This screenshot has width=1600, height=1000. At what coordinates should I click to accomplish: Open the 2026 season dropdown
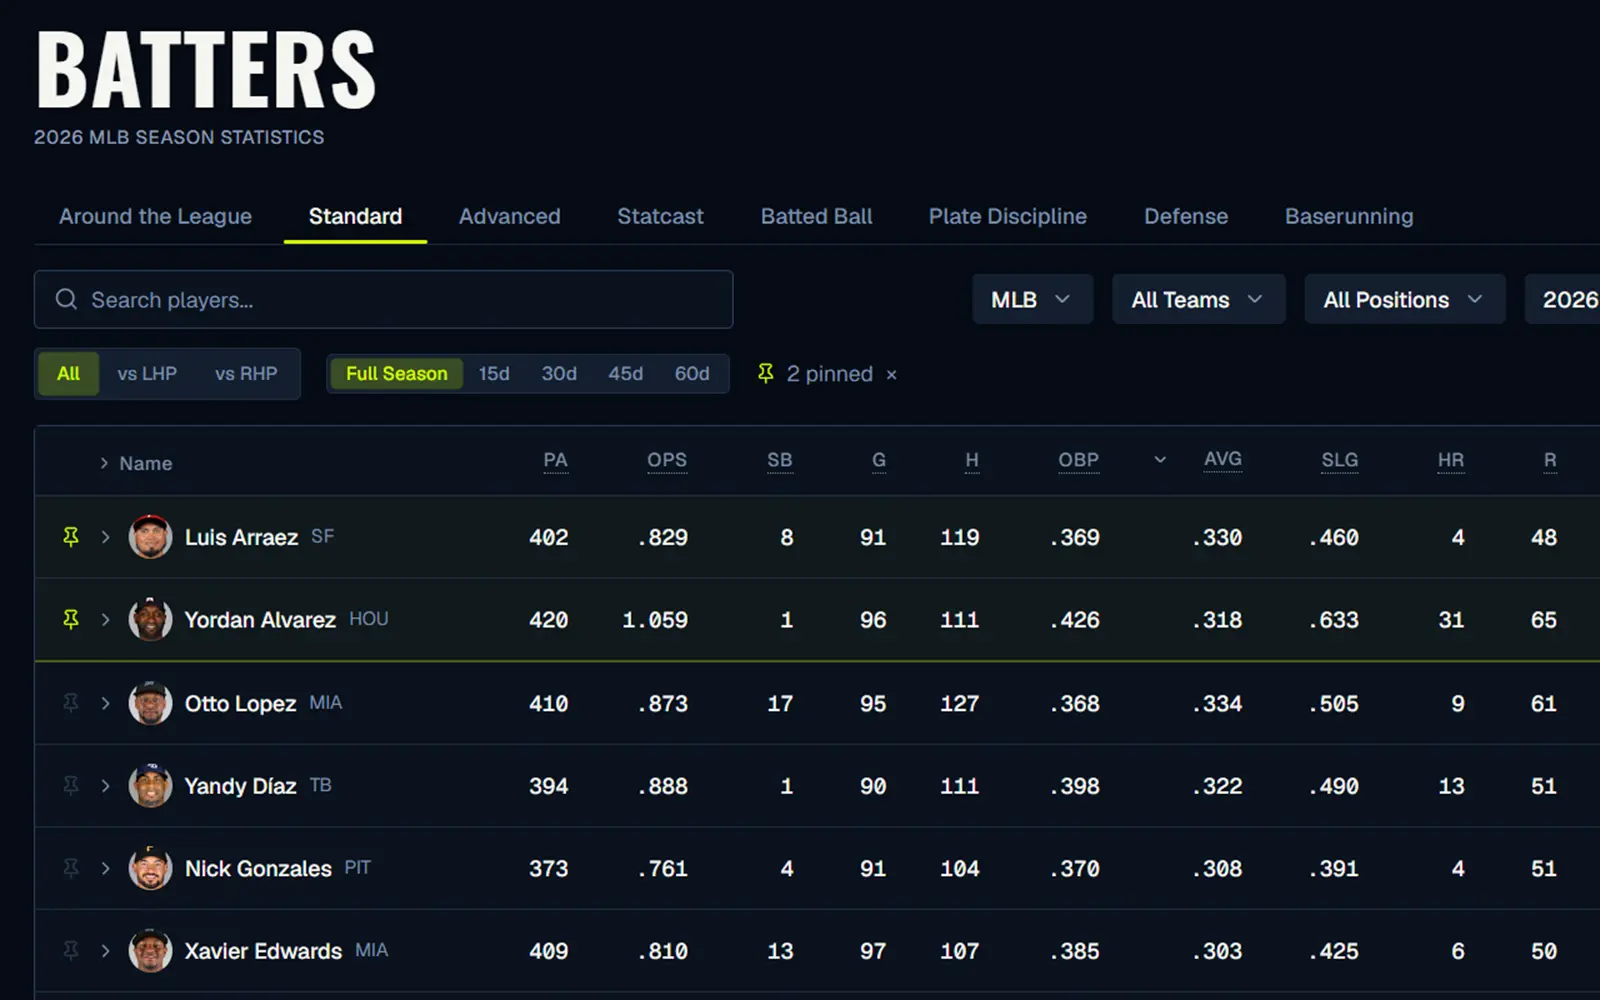point(1562,299)
